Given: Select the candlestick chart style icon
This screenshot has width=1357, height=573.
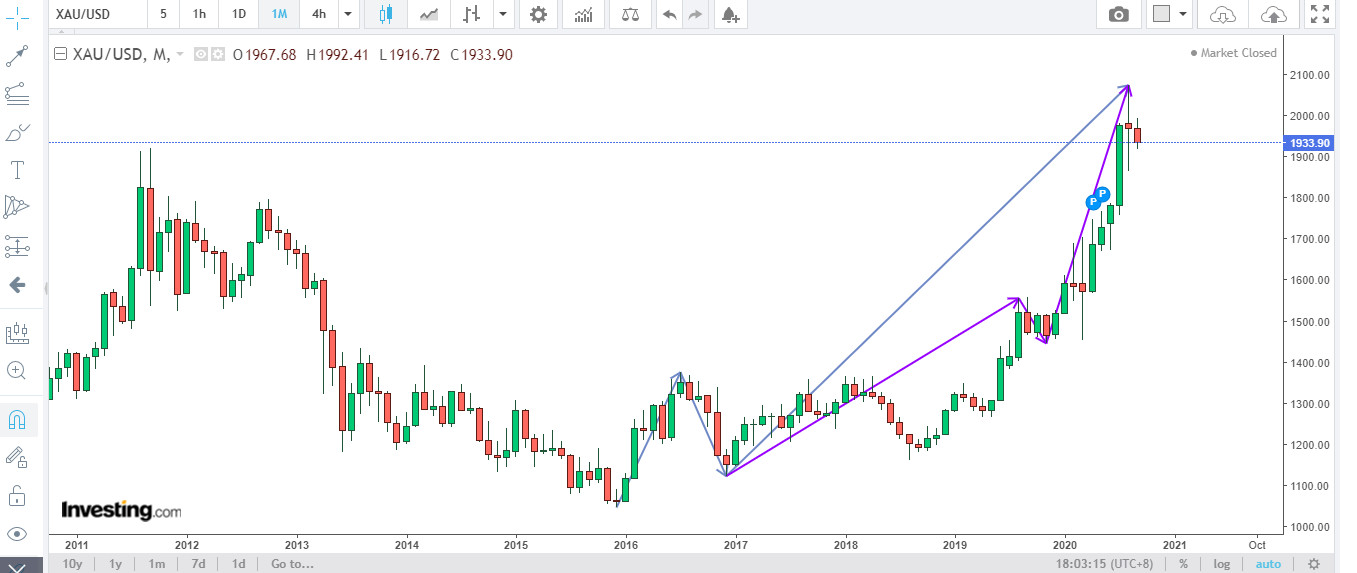Looking at the screenshot, I should coord(386,14).
